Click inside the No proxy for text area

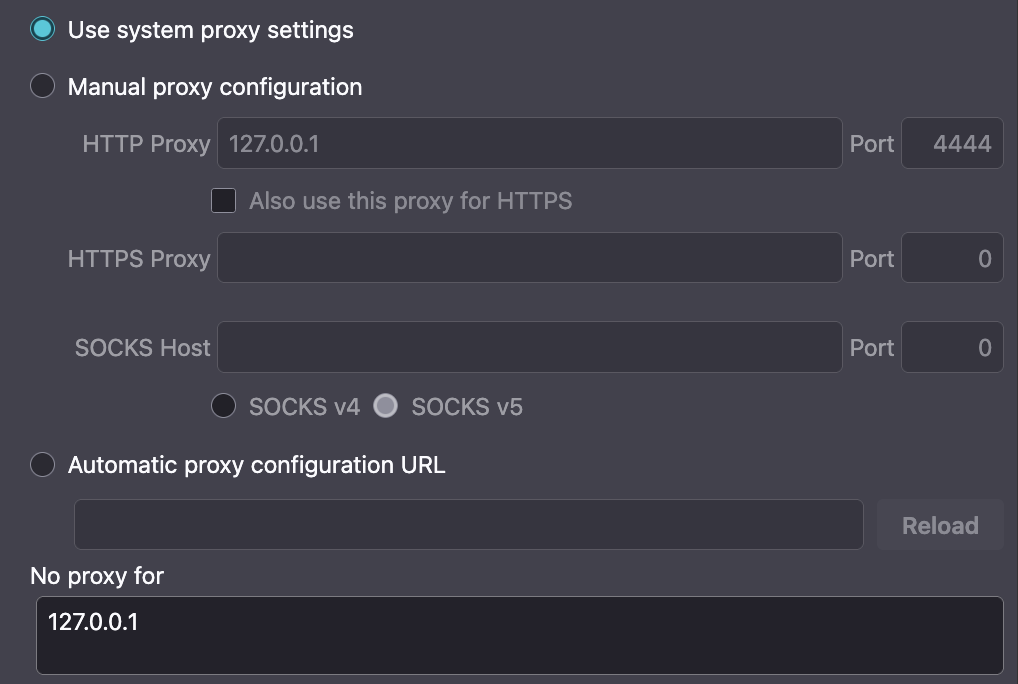(519, 635)
